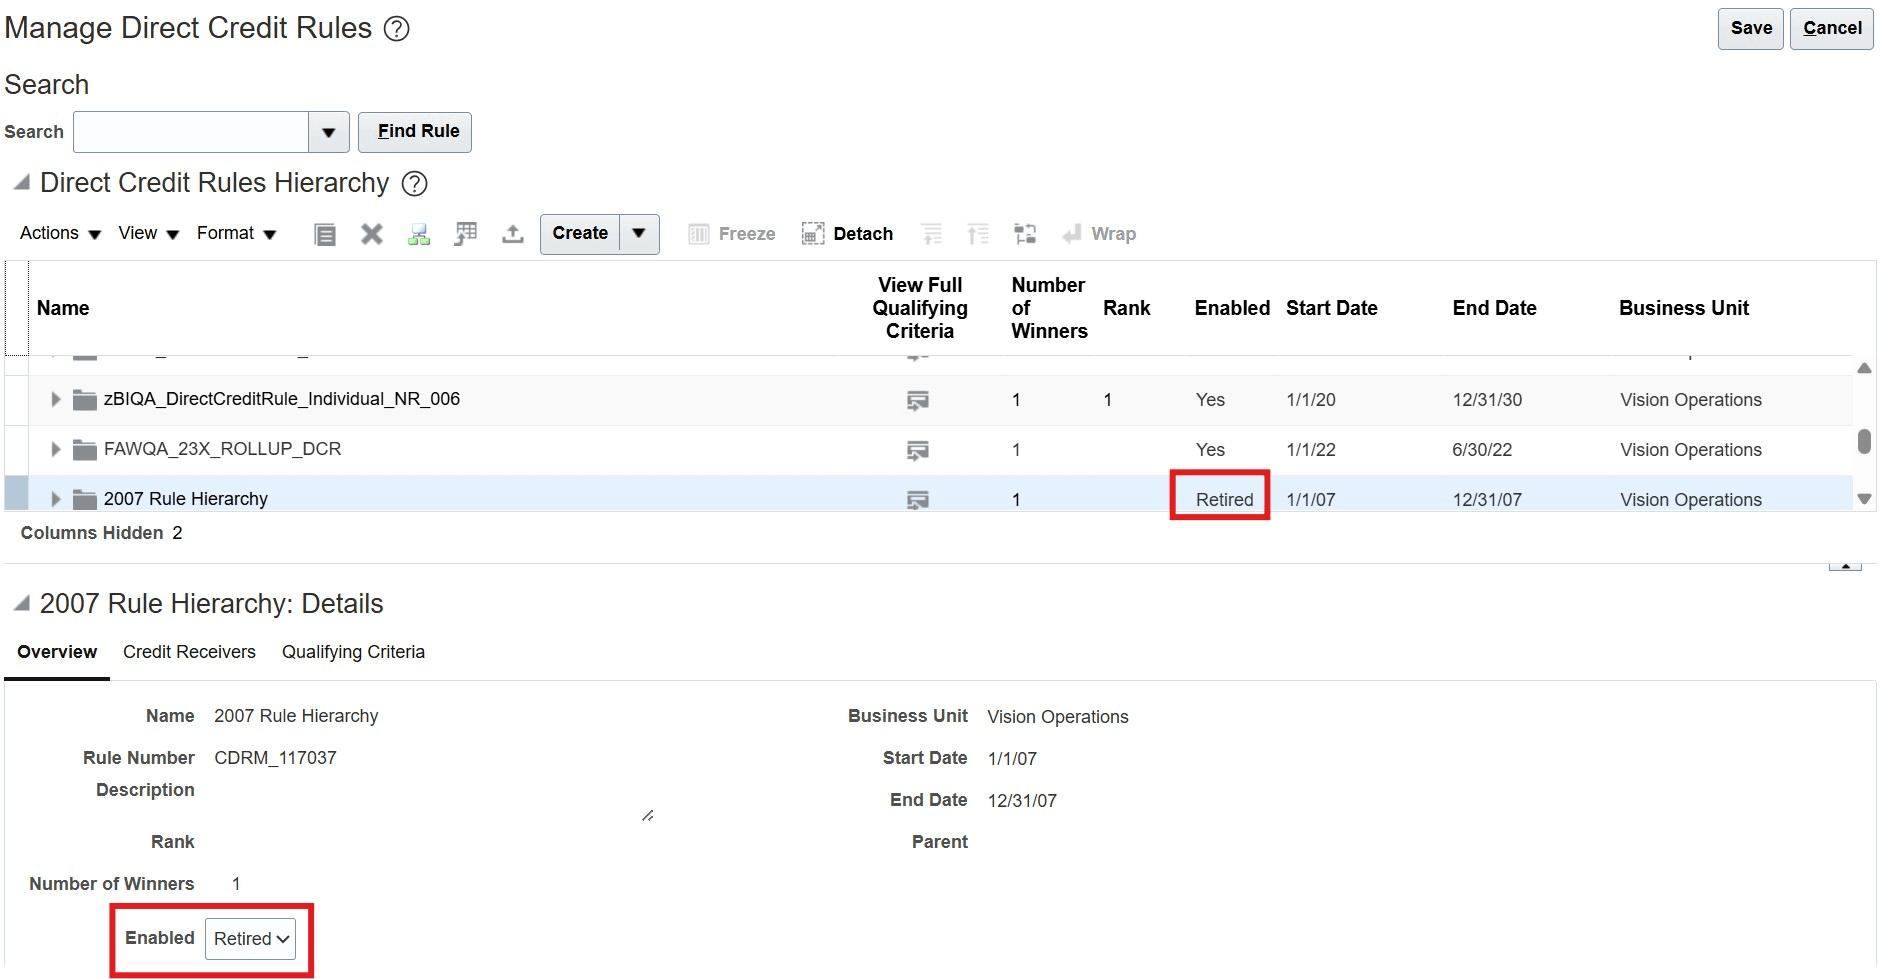
Task: Open the Search field dropdown arrow
Action: [x=328, y=132]
